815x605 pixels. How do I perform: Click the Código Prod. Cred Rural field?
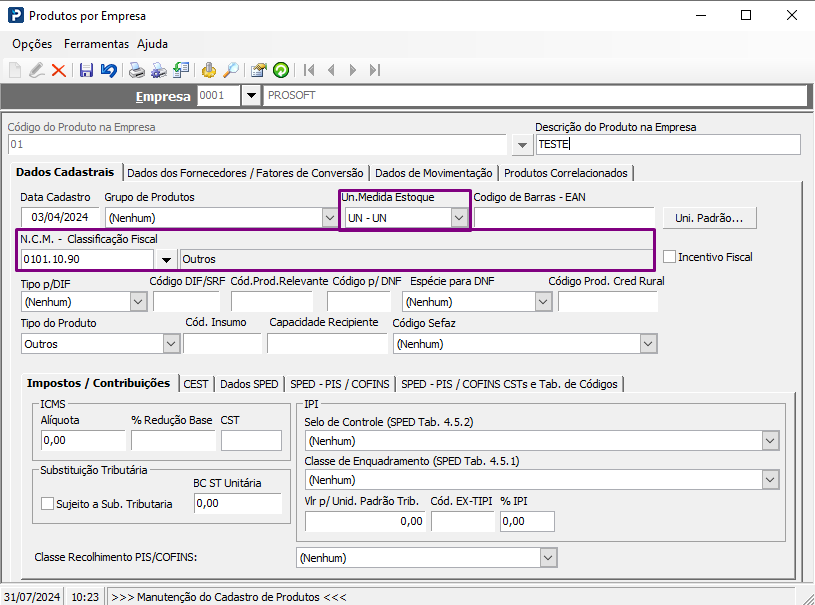click(608, 301)
